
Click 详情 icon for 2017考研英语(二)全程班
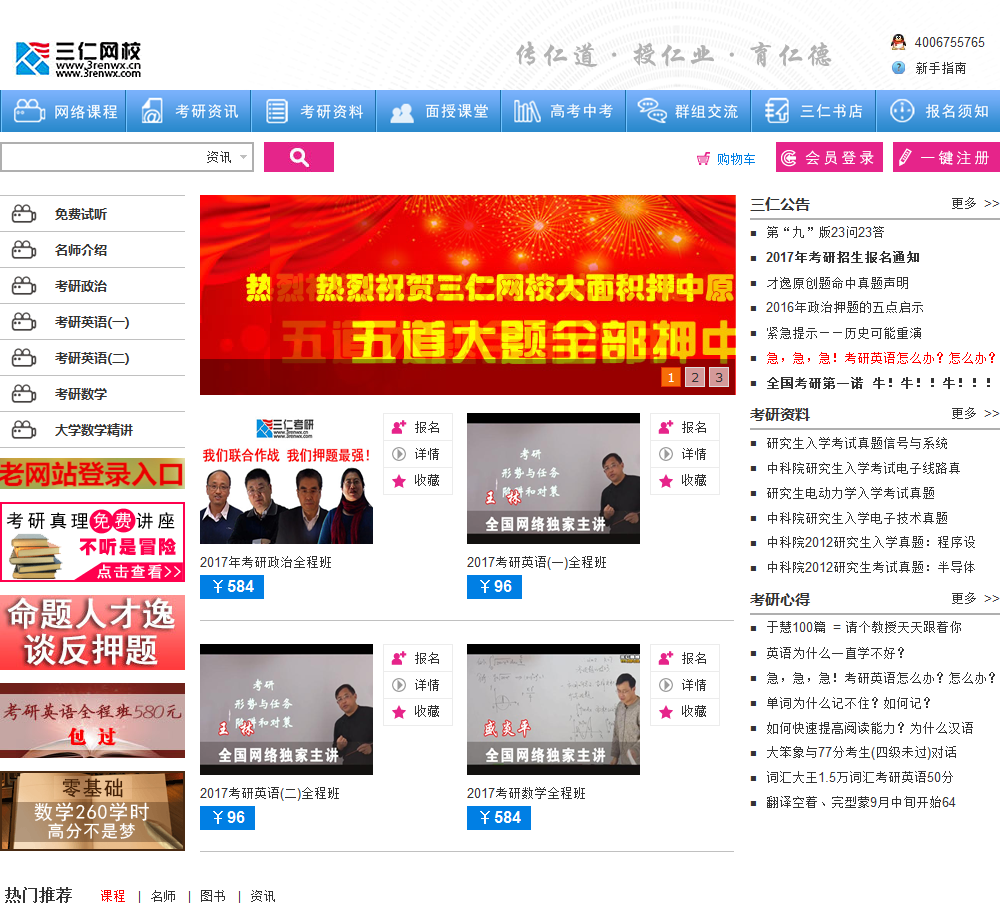[399, 684]
